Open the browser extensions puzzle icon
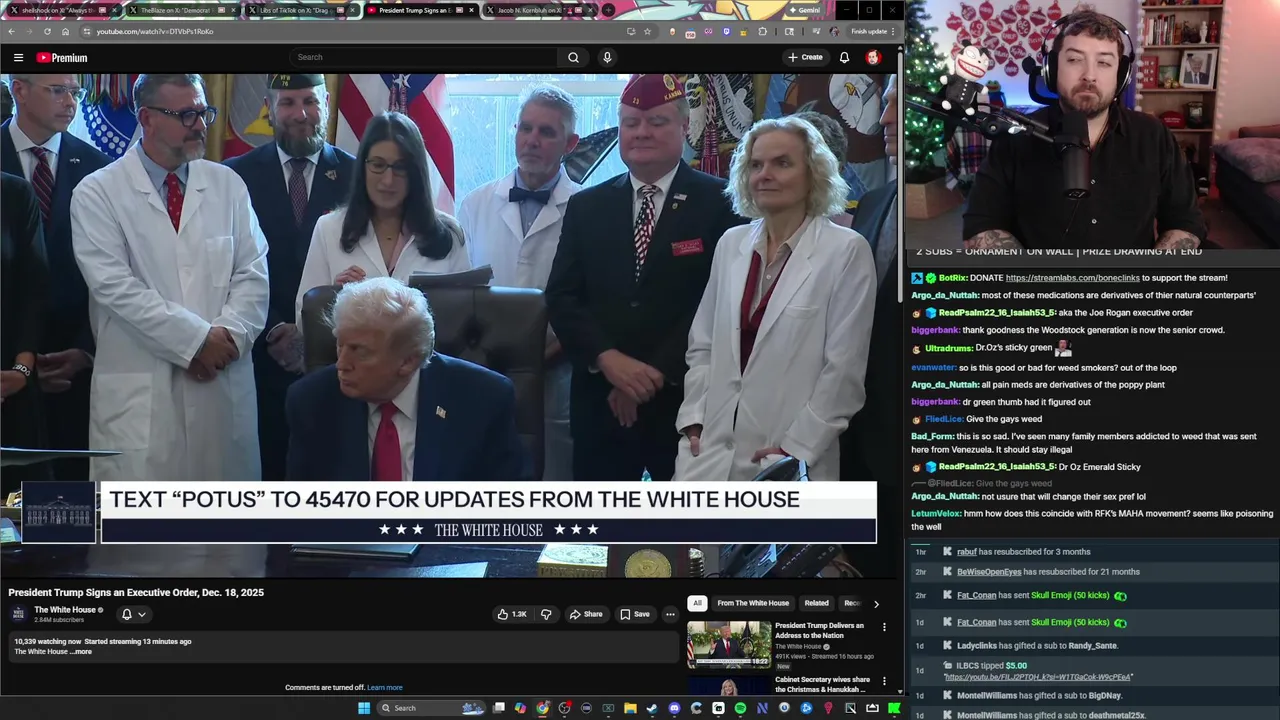The width and height of the screenshot is (1280, 720). click(x=762, y=31)
